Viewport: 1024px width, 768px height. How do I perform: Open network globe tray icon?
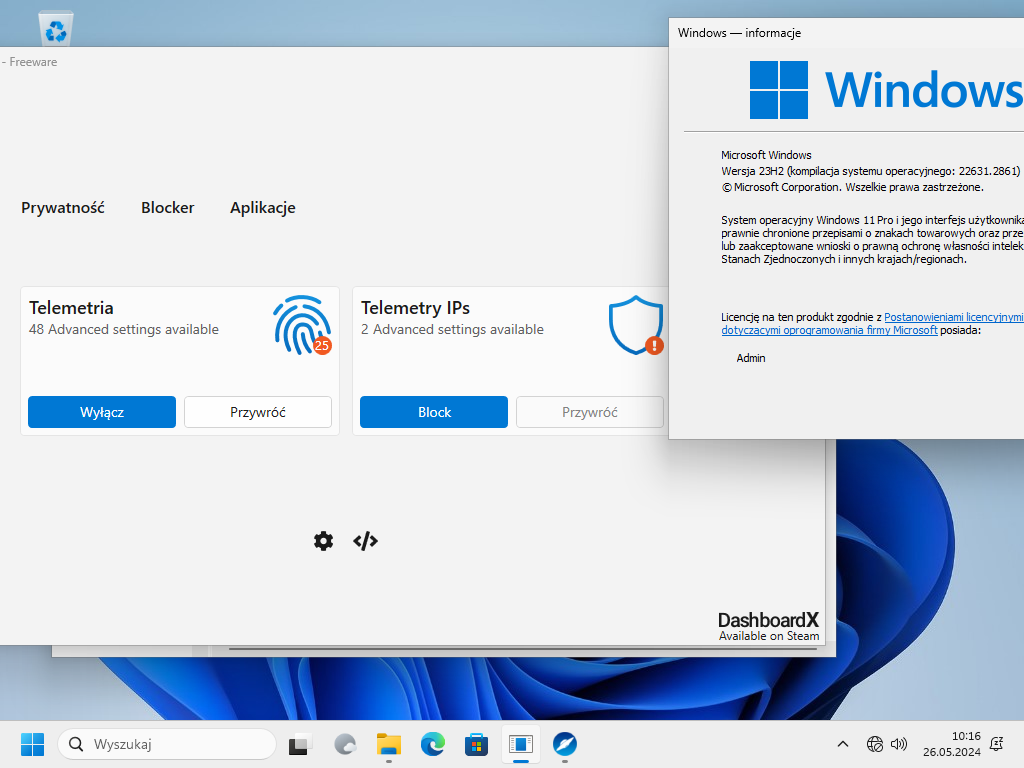click(x=874, y=744)
